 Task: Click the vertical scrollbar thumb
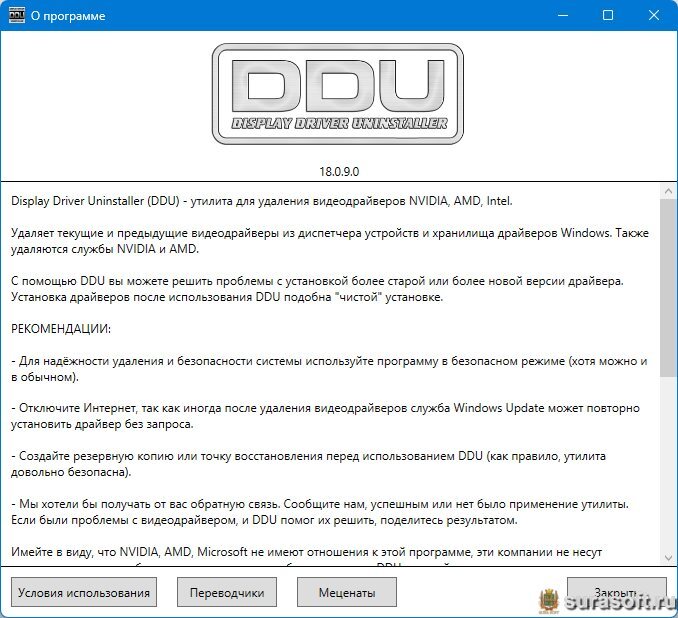point(668,288)
